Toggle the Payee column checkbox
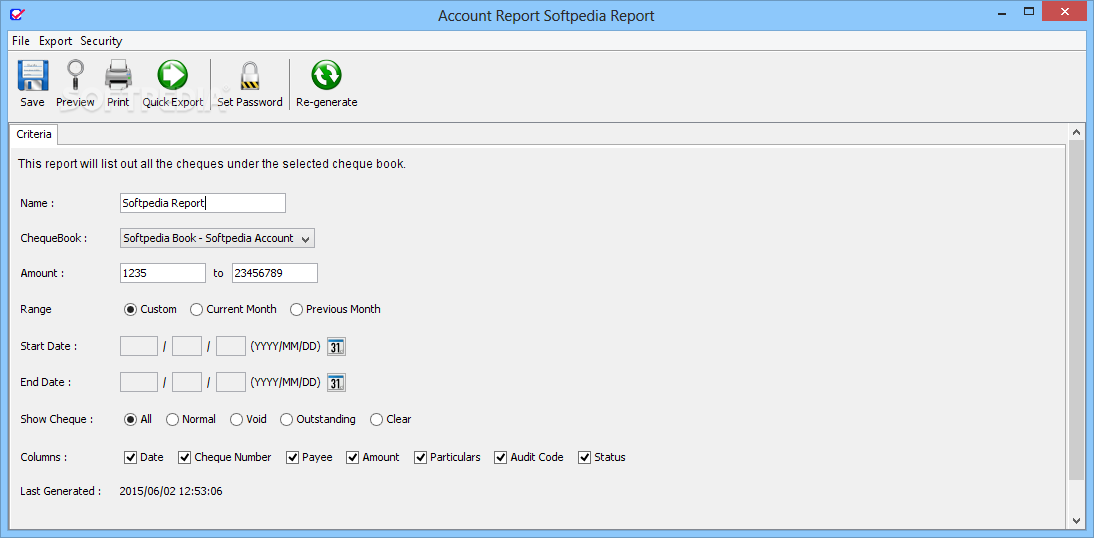 292,458
